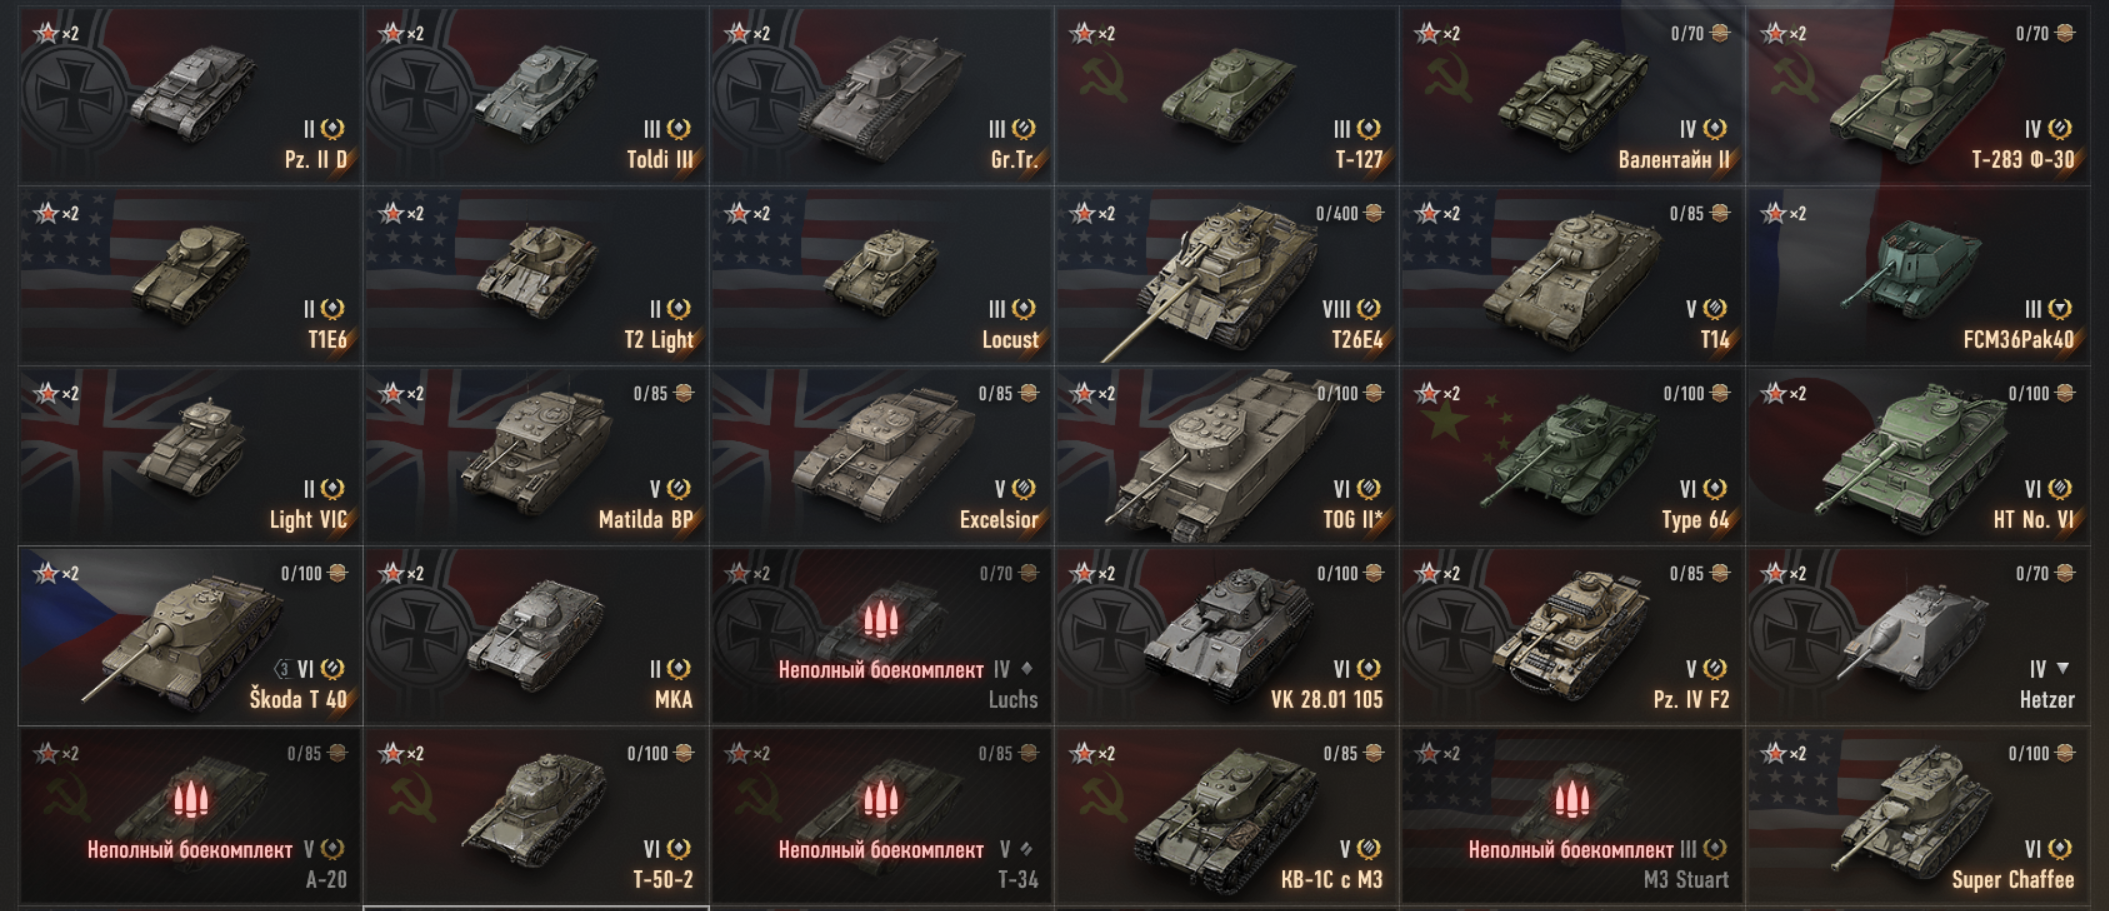This screenshot has height=911, width=2109.
Task: Click the numbered badge left of Škoda T 40 tier
Action: [x=283, y=669]
